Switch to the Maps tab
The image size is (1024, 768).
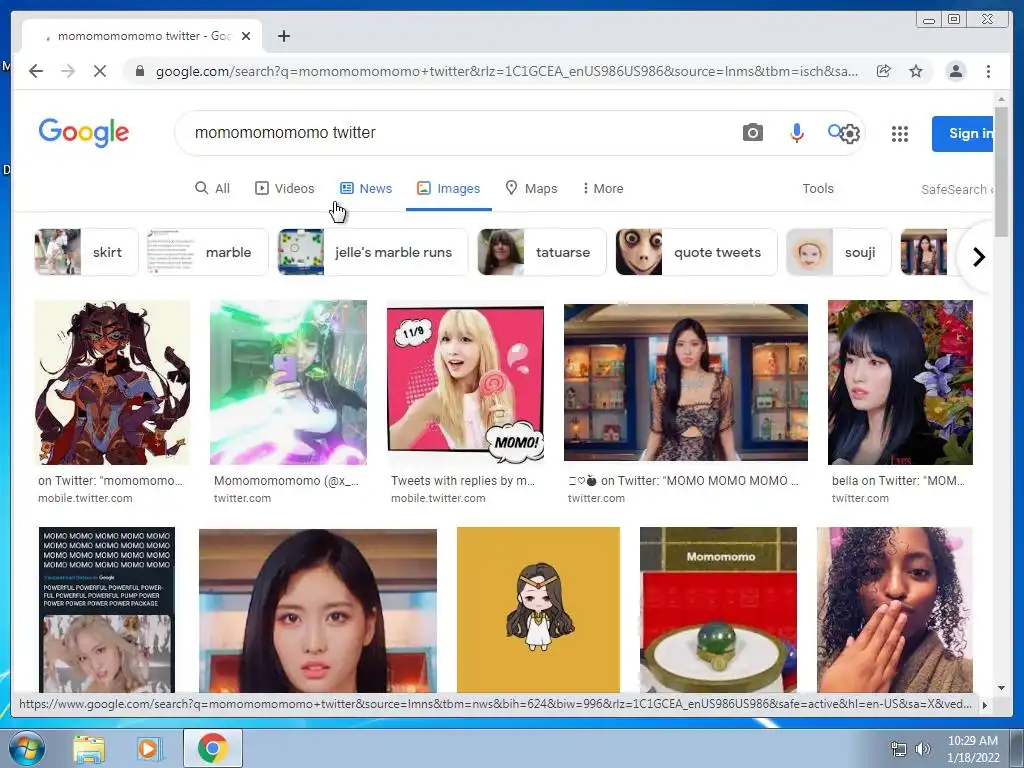(532, 189)
